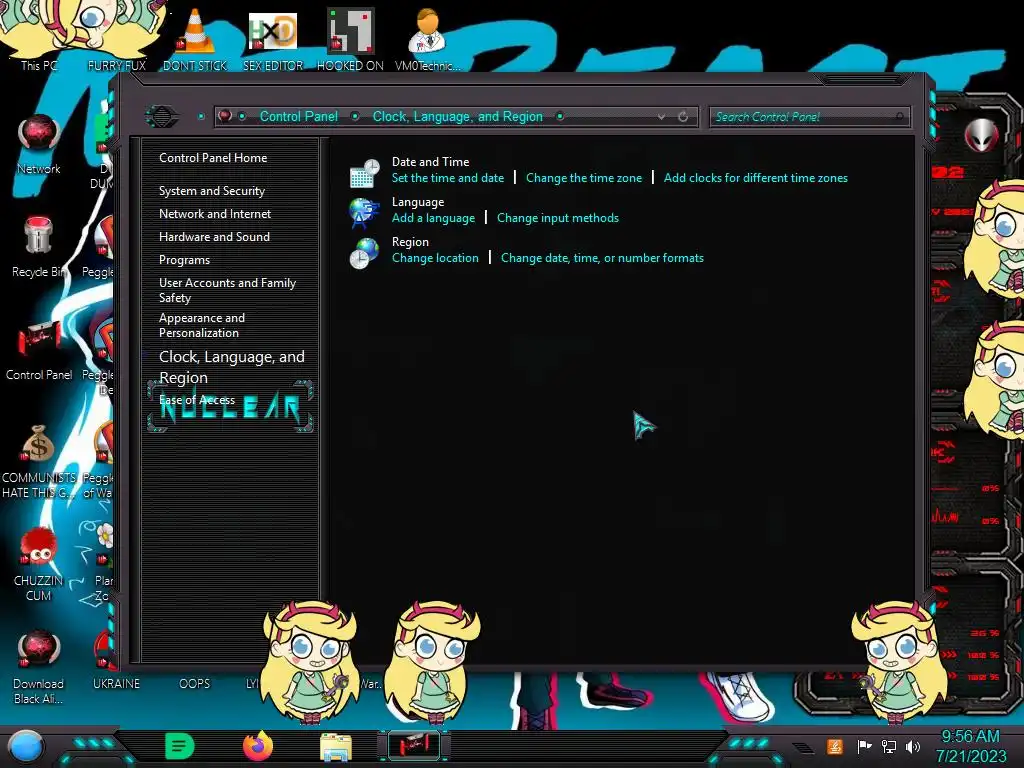The image size is (1024, 768).
Task: Expand dropdown after red root address icon
Action: tap(242, 116)
